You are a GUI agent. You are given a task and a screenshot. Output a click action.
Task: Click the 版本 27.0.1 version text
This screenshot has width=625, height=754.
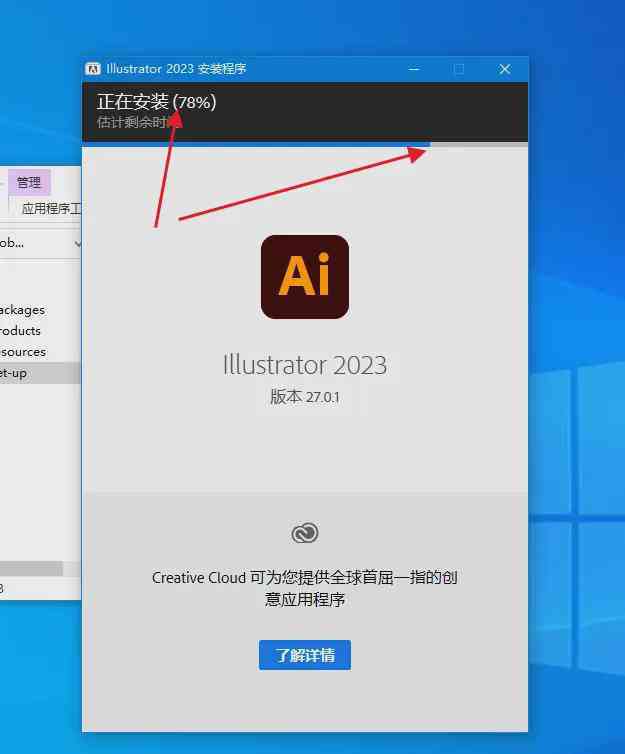pyautogui.click(x=305, y=397)
